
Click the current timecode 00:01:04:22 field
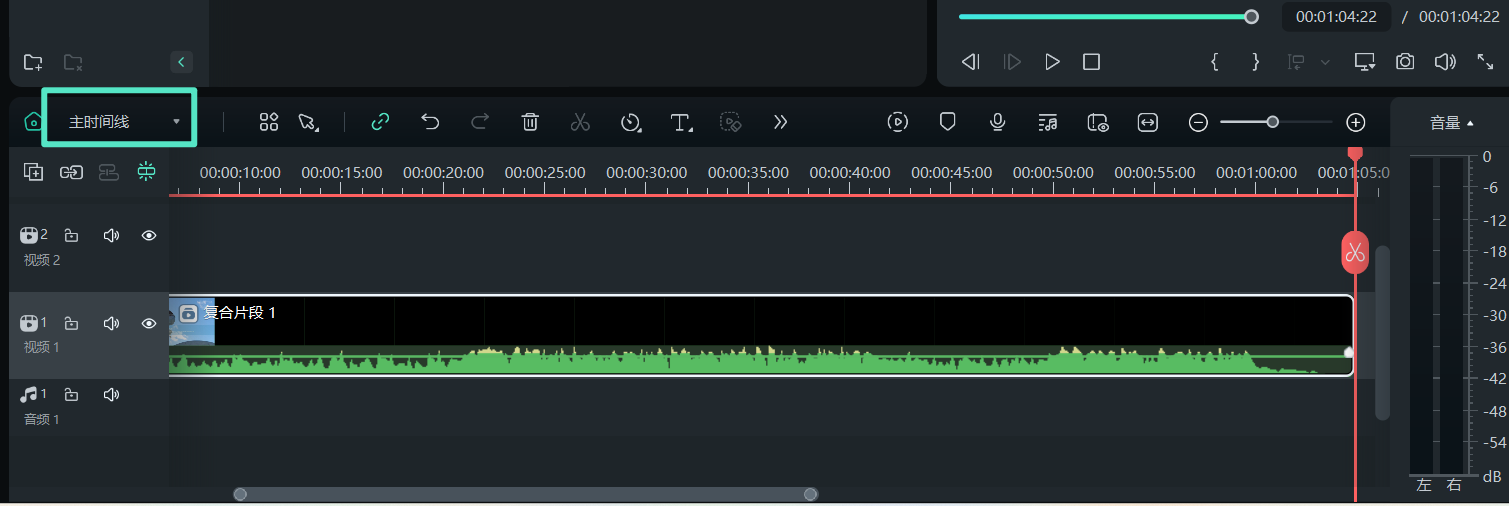[x=1336, y=16]
